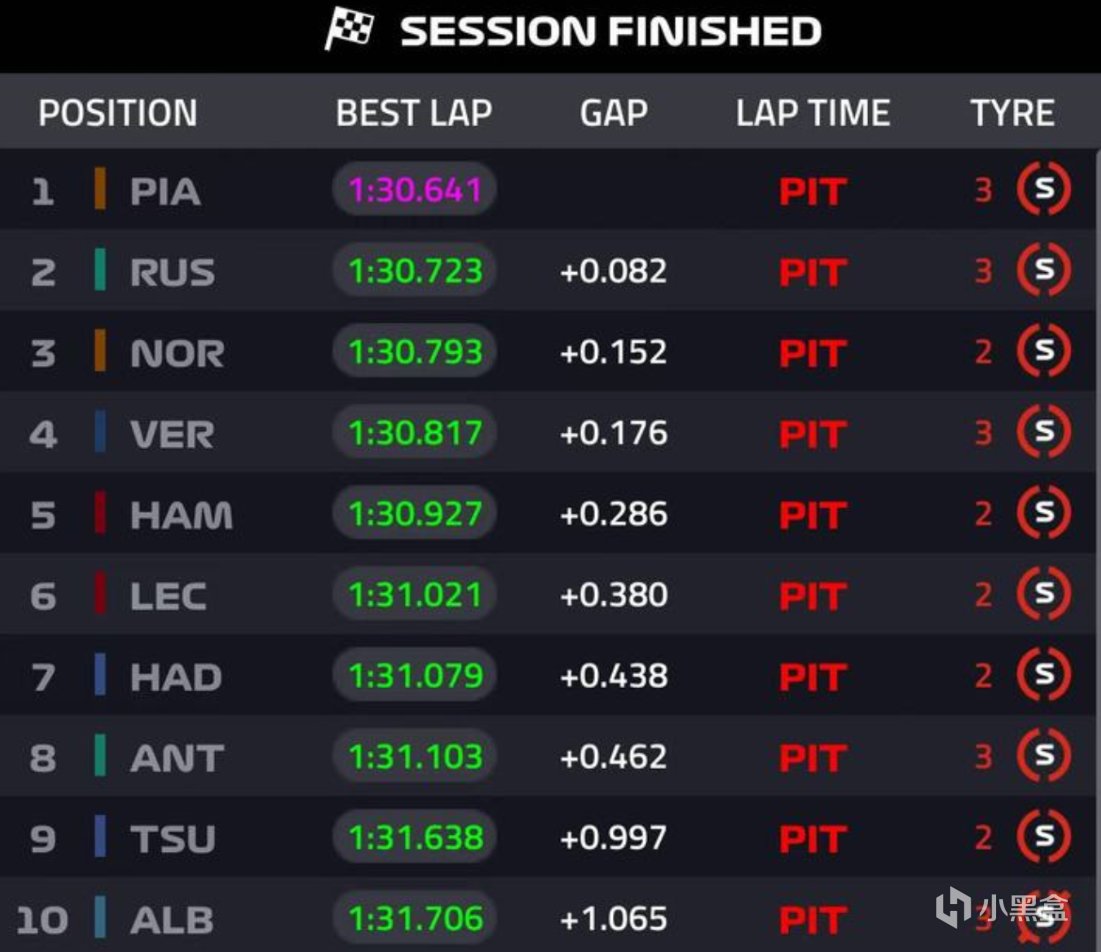Click the orange team color bar beside NOR
Image resolution: width=1101 pixels, height=952 pixels.
click(x=100, y=352)
